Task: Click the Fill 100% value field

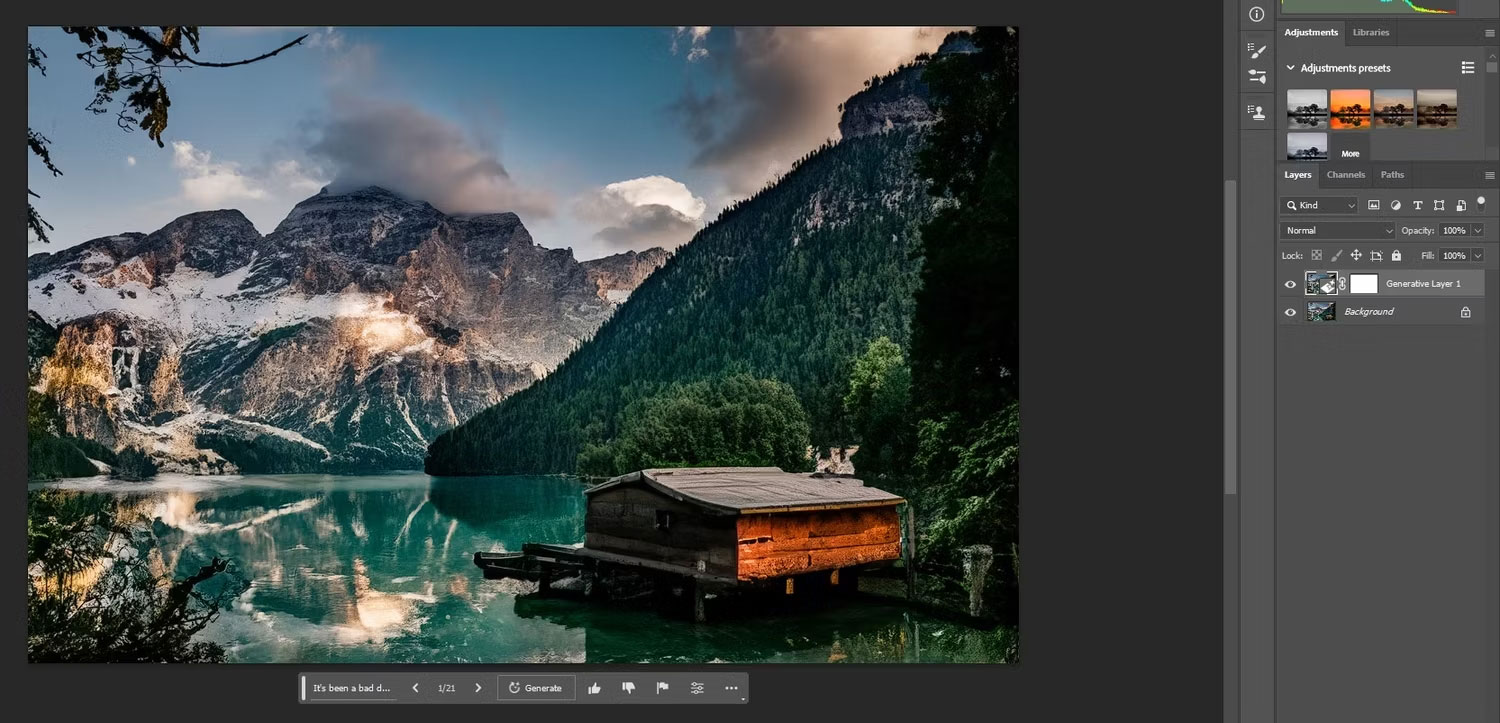Action: coord(1455,256)
